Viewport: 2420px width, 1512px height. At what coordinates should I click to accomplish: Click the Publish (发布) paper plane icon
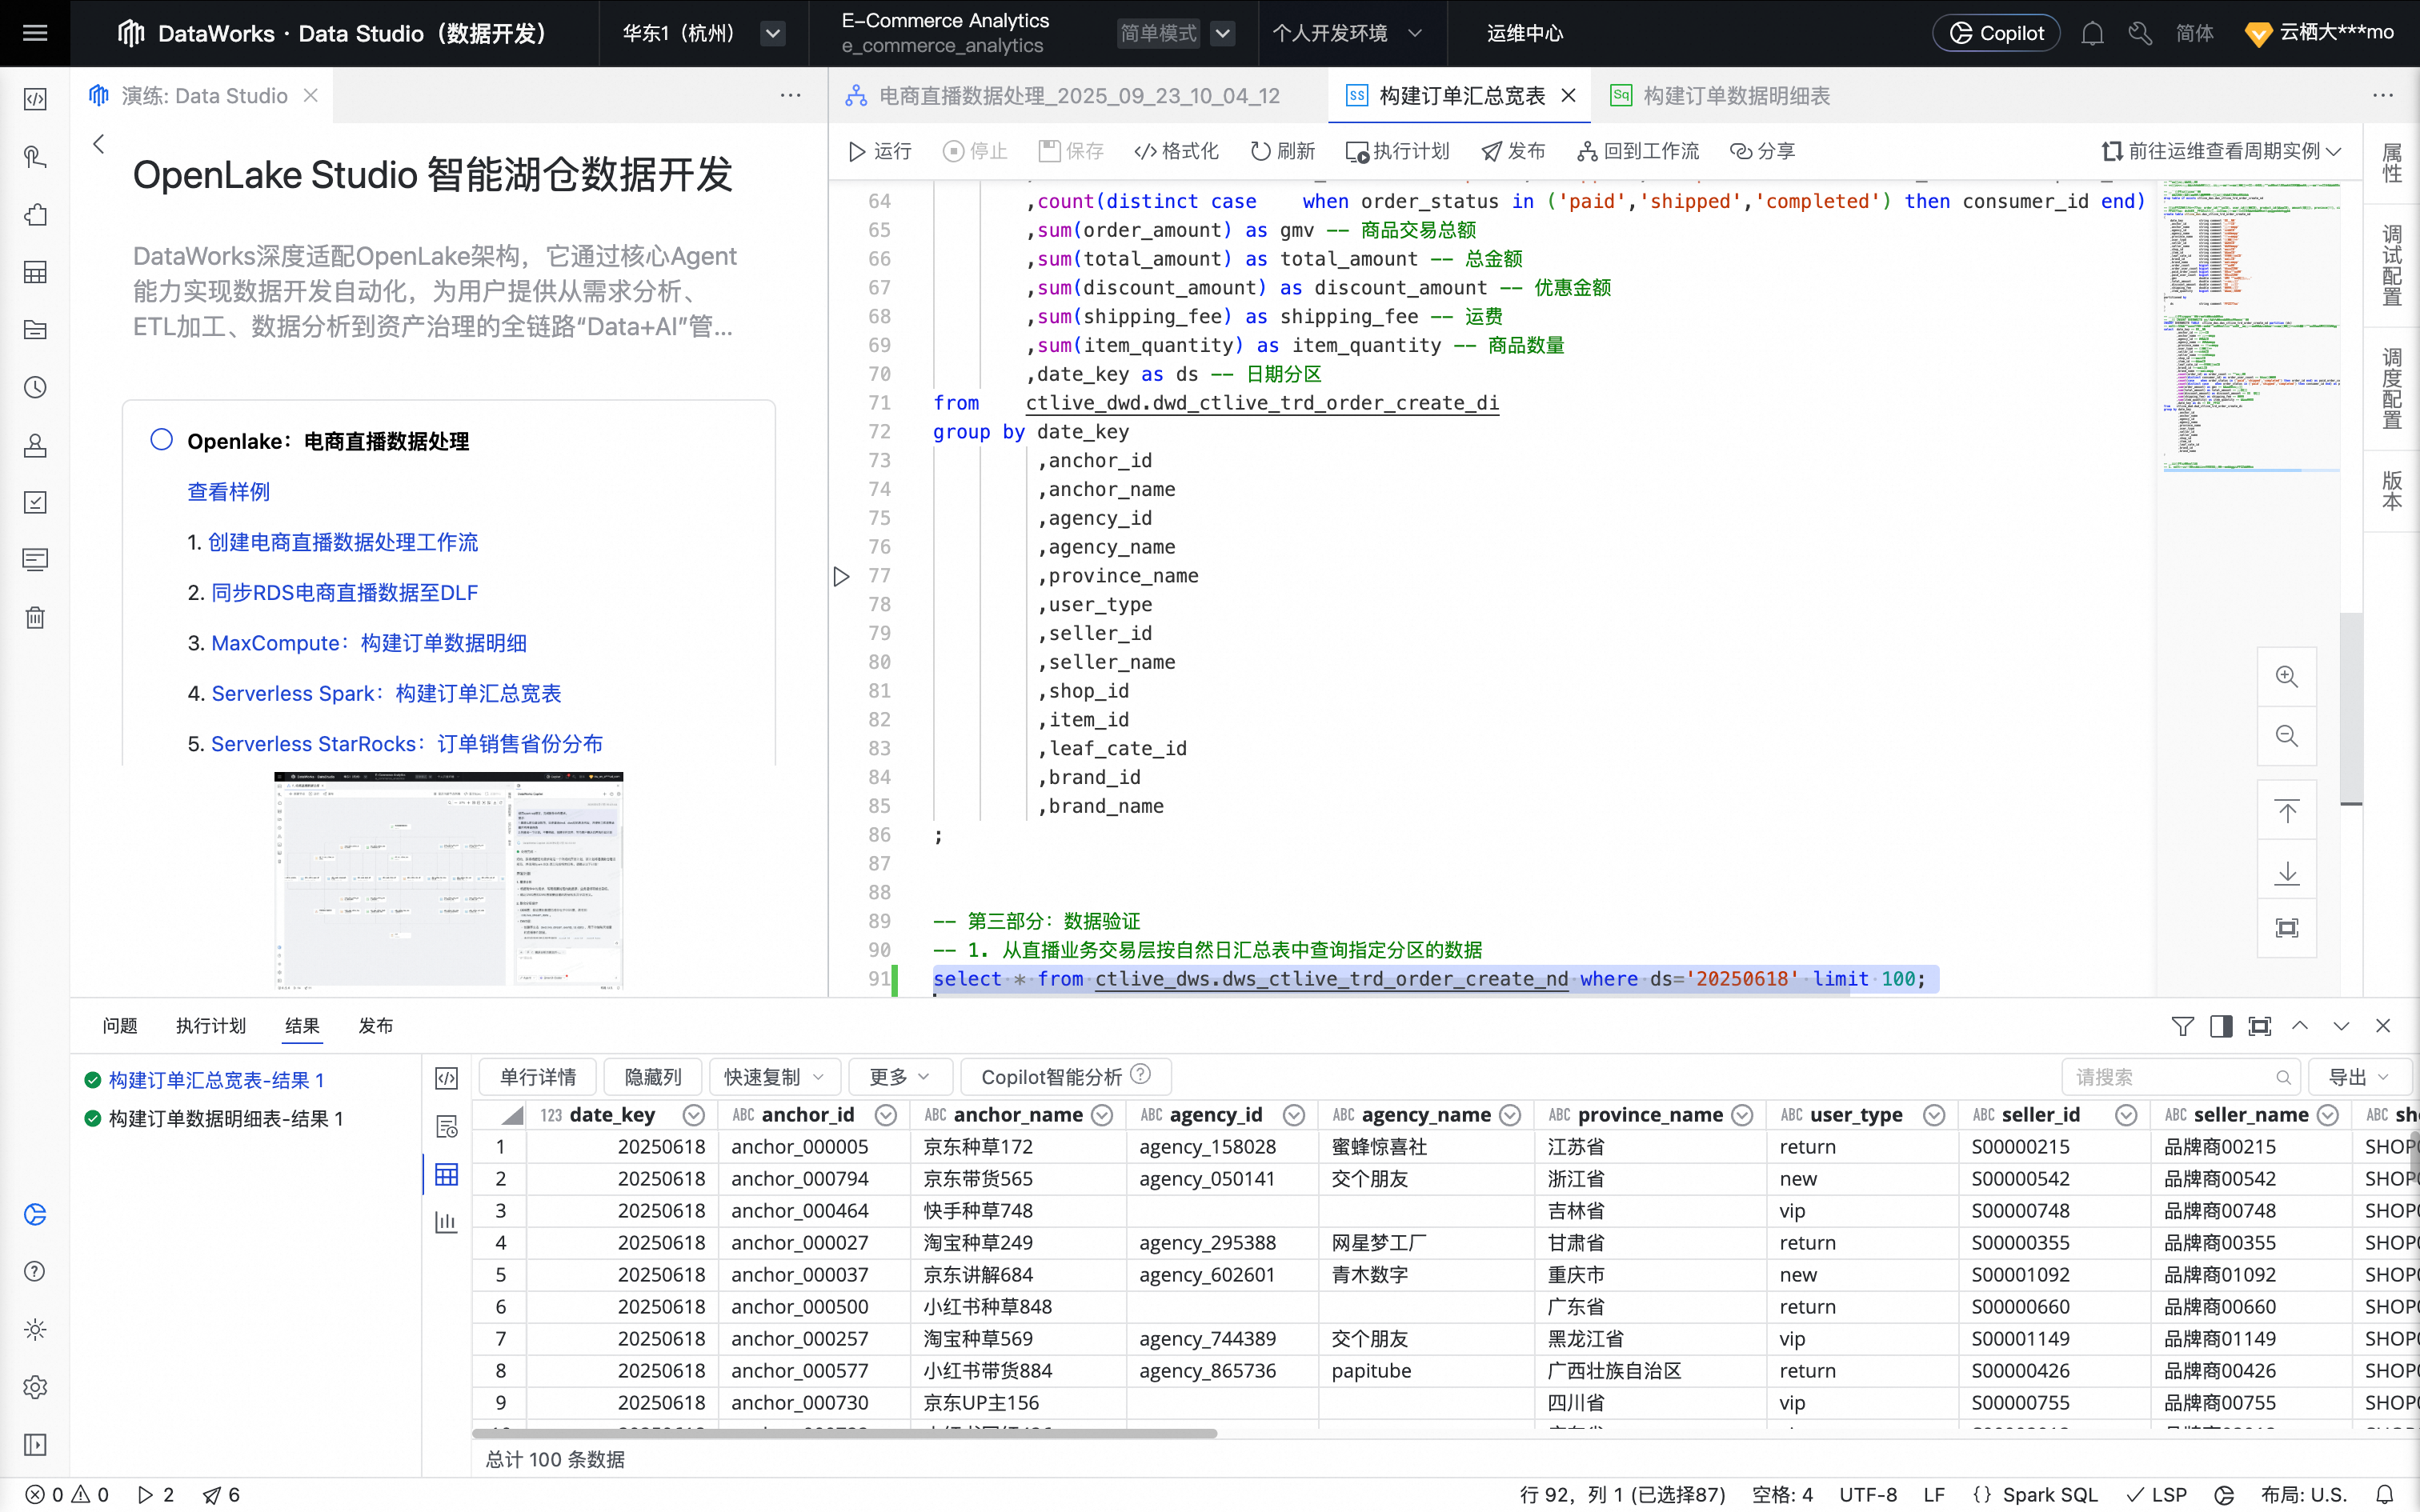coord(1491,151)
